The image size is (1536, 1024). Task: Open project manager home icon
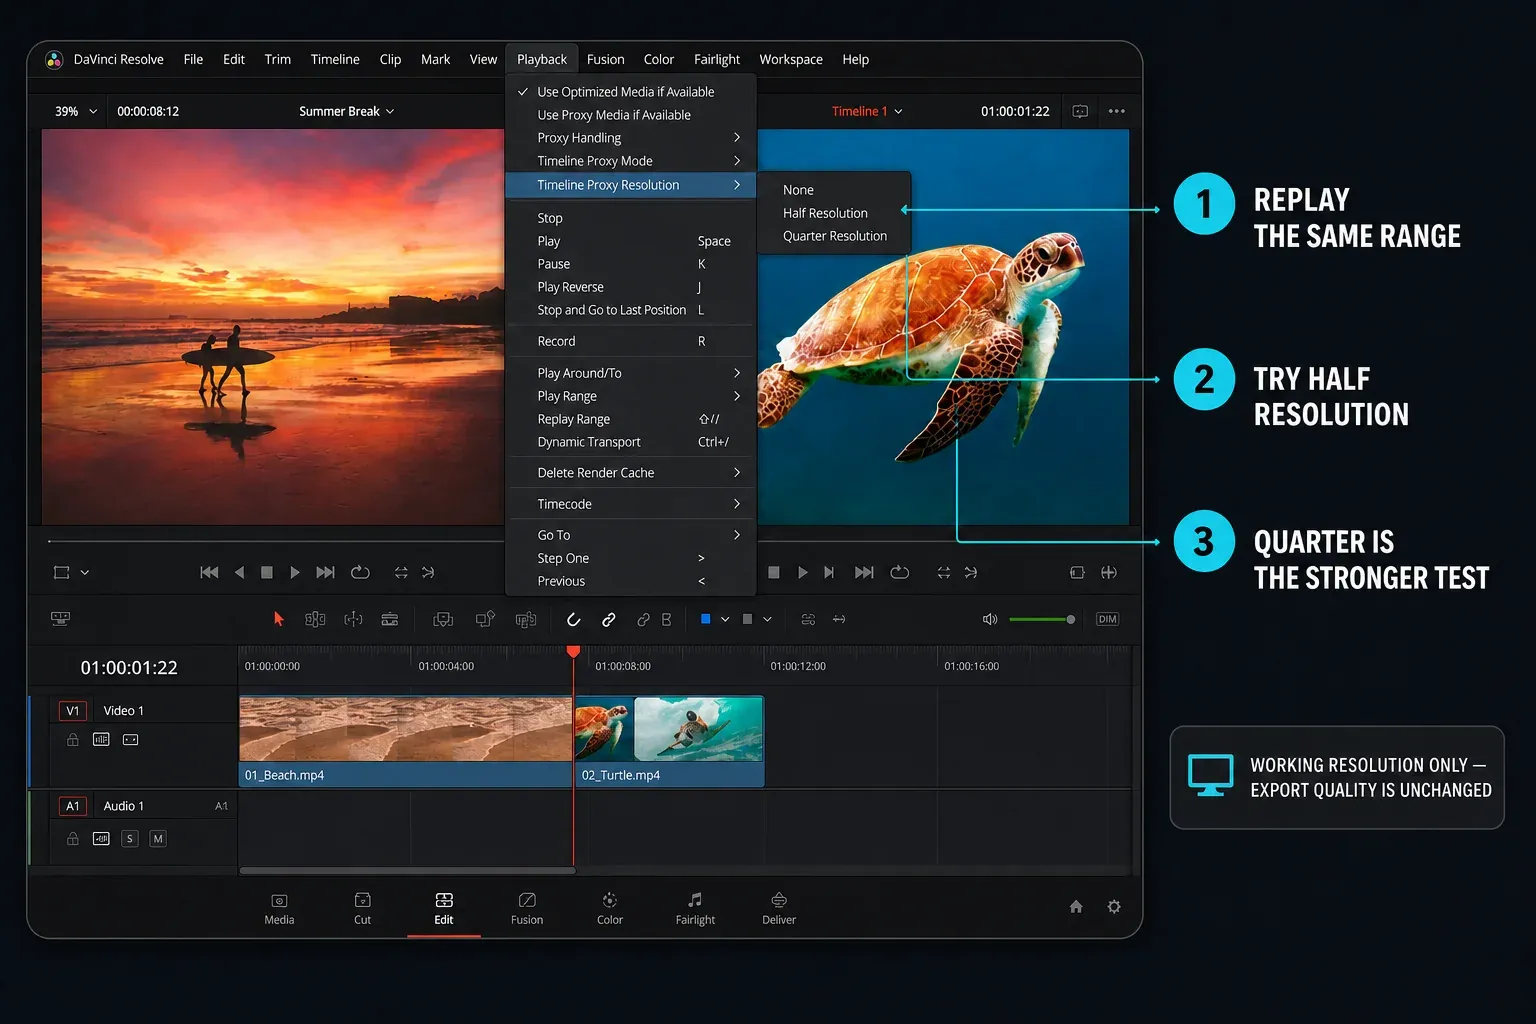click(x=1076, y=907)
